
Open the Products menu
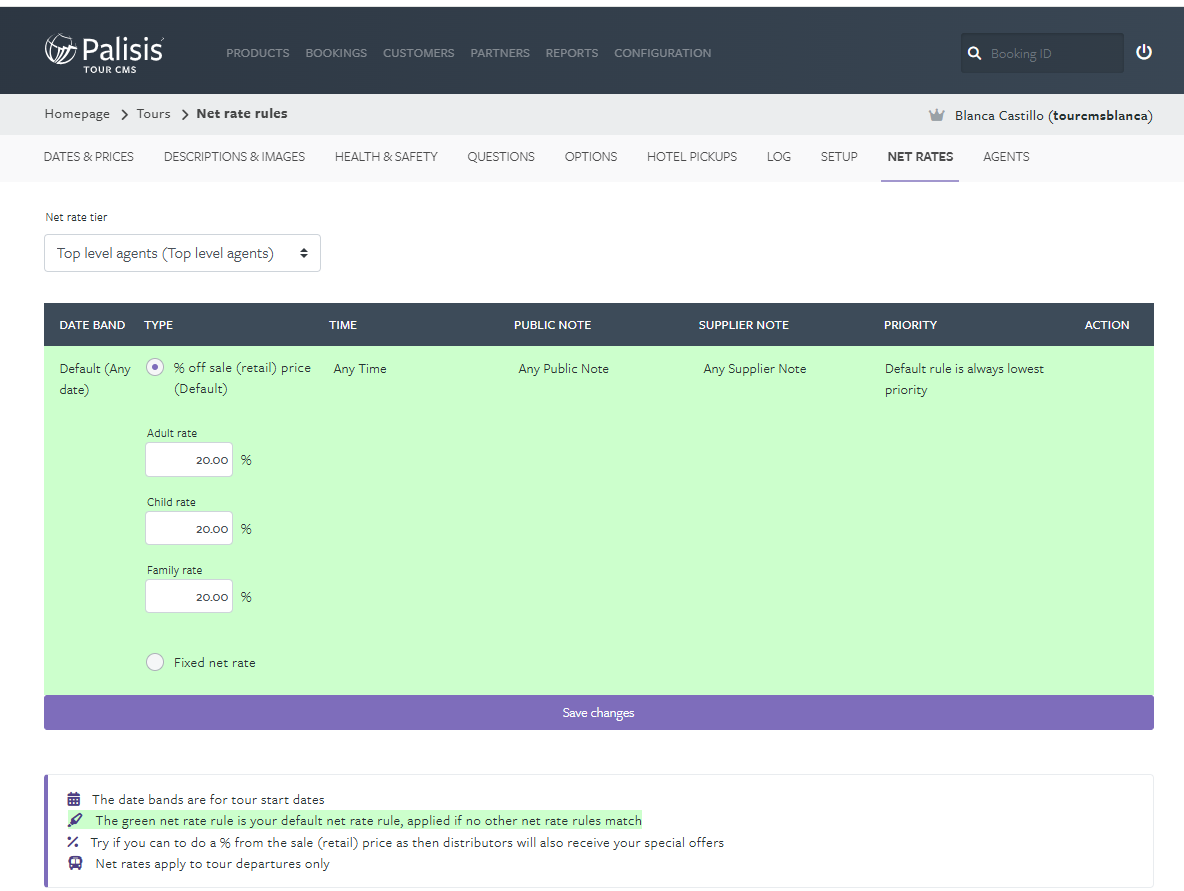pyautogui.click(x=257, y=53)
